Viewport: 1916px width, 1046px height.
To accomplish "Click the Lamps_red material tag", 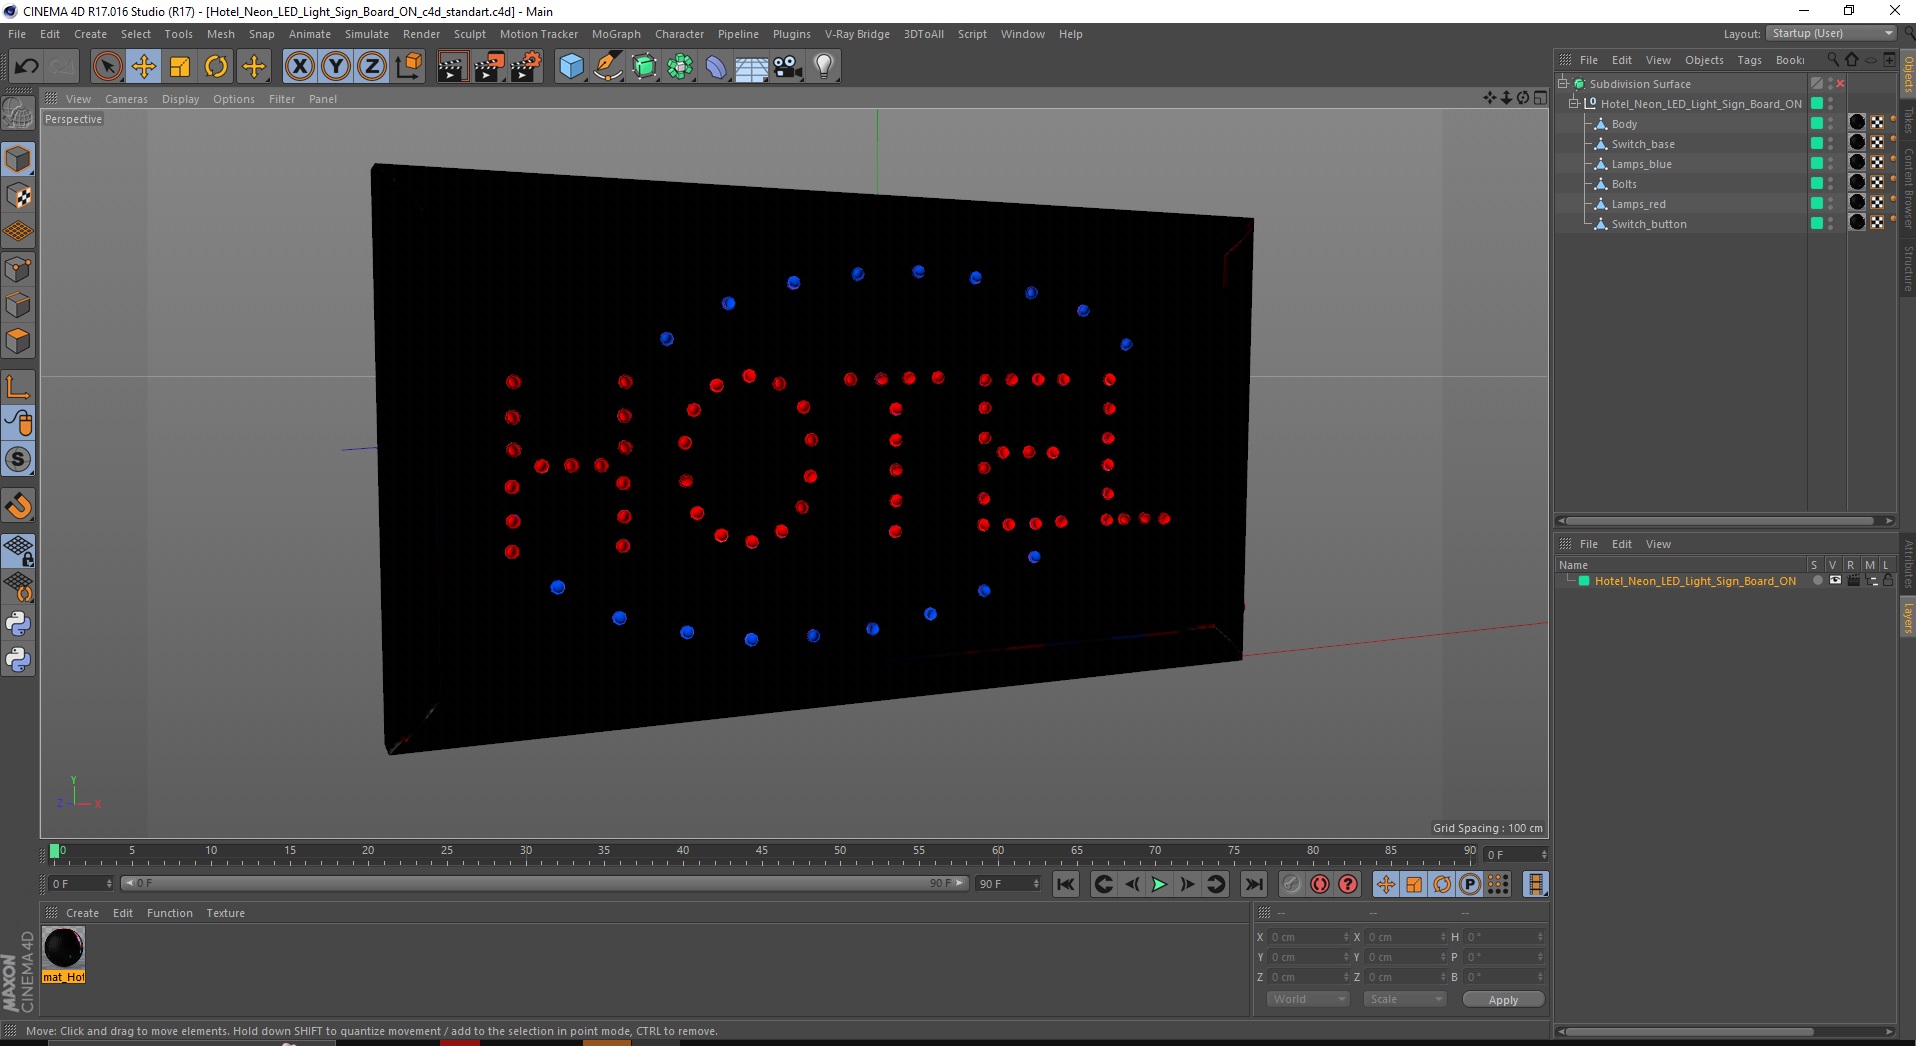I will pyautogui.click(x=1857, y=203).
